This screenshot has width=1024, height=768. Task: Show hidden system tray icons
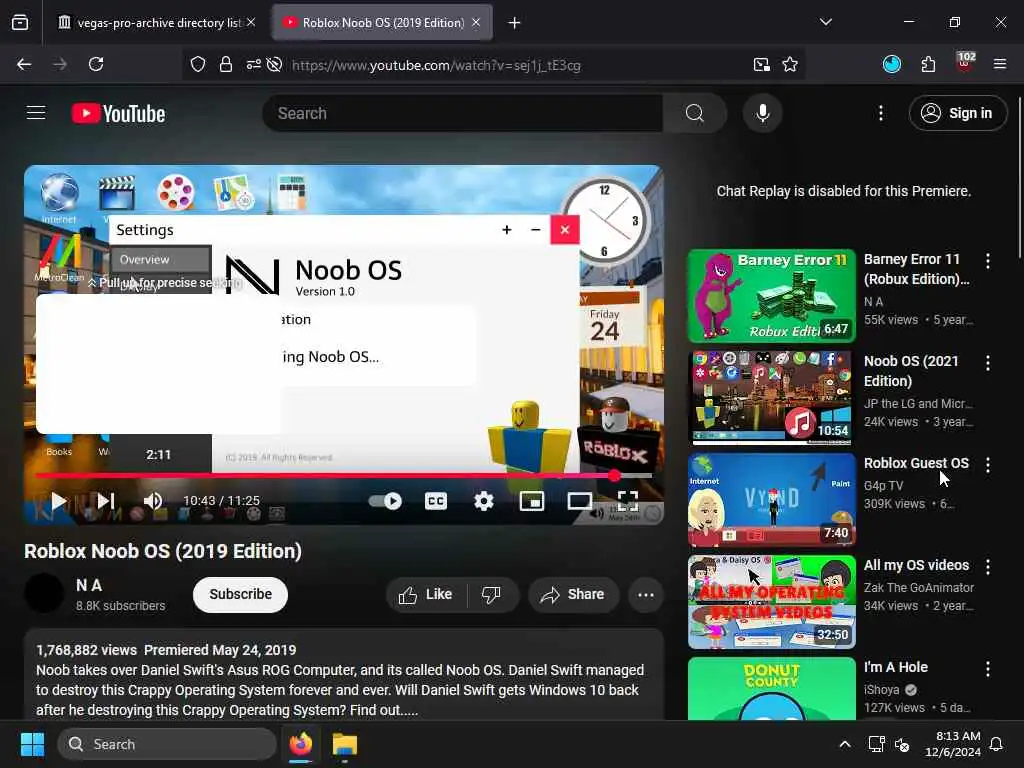pos(844,744)
